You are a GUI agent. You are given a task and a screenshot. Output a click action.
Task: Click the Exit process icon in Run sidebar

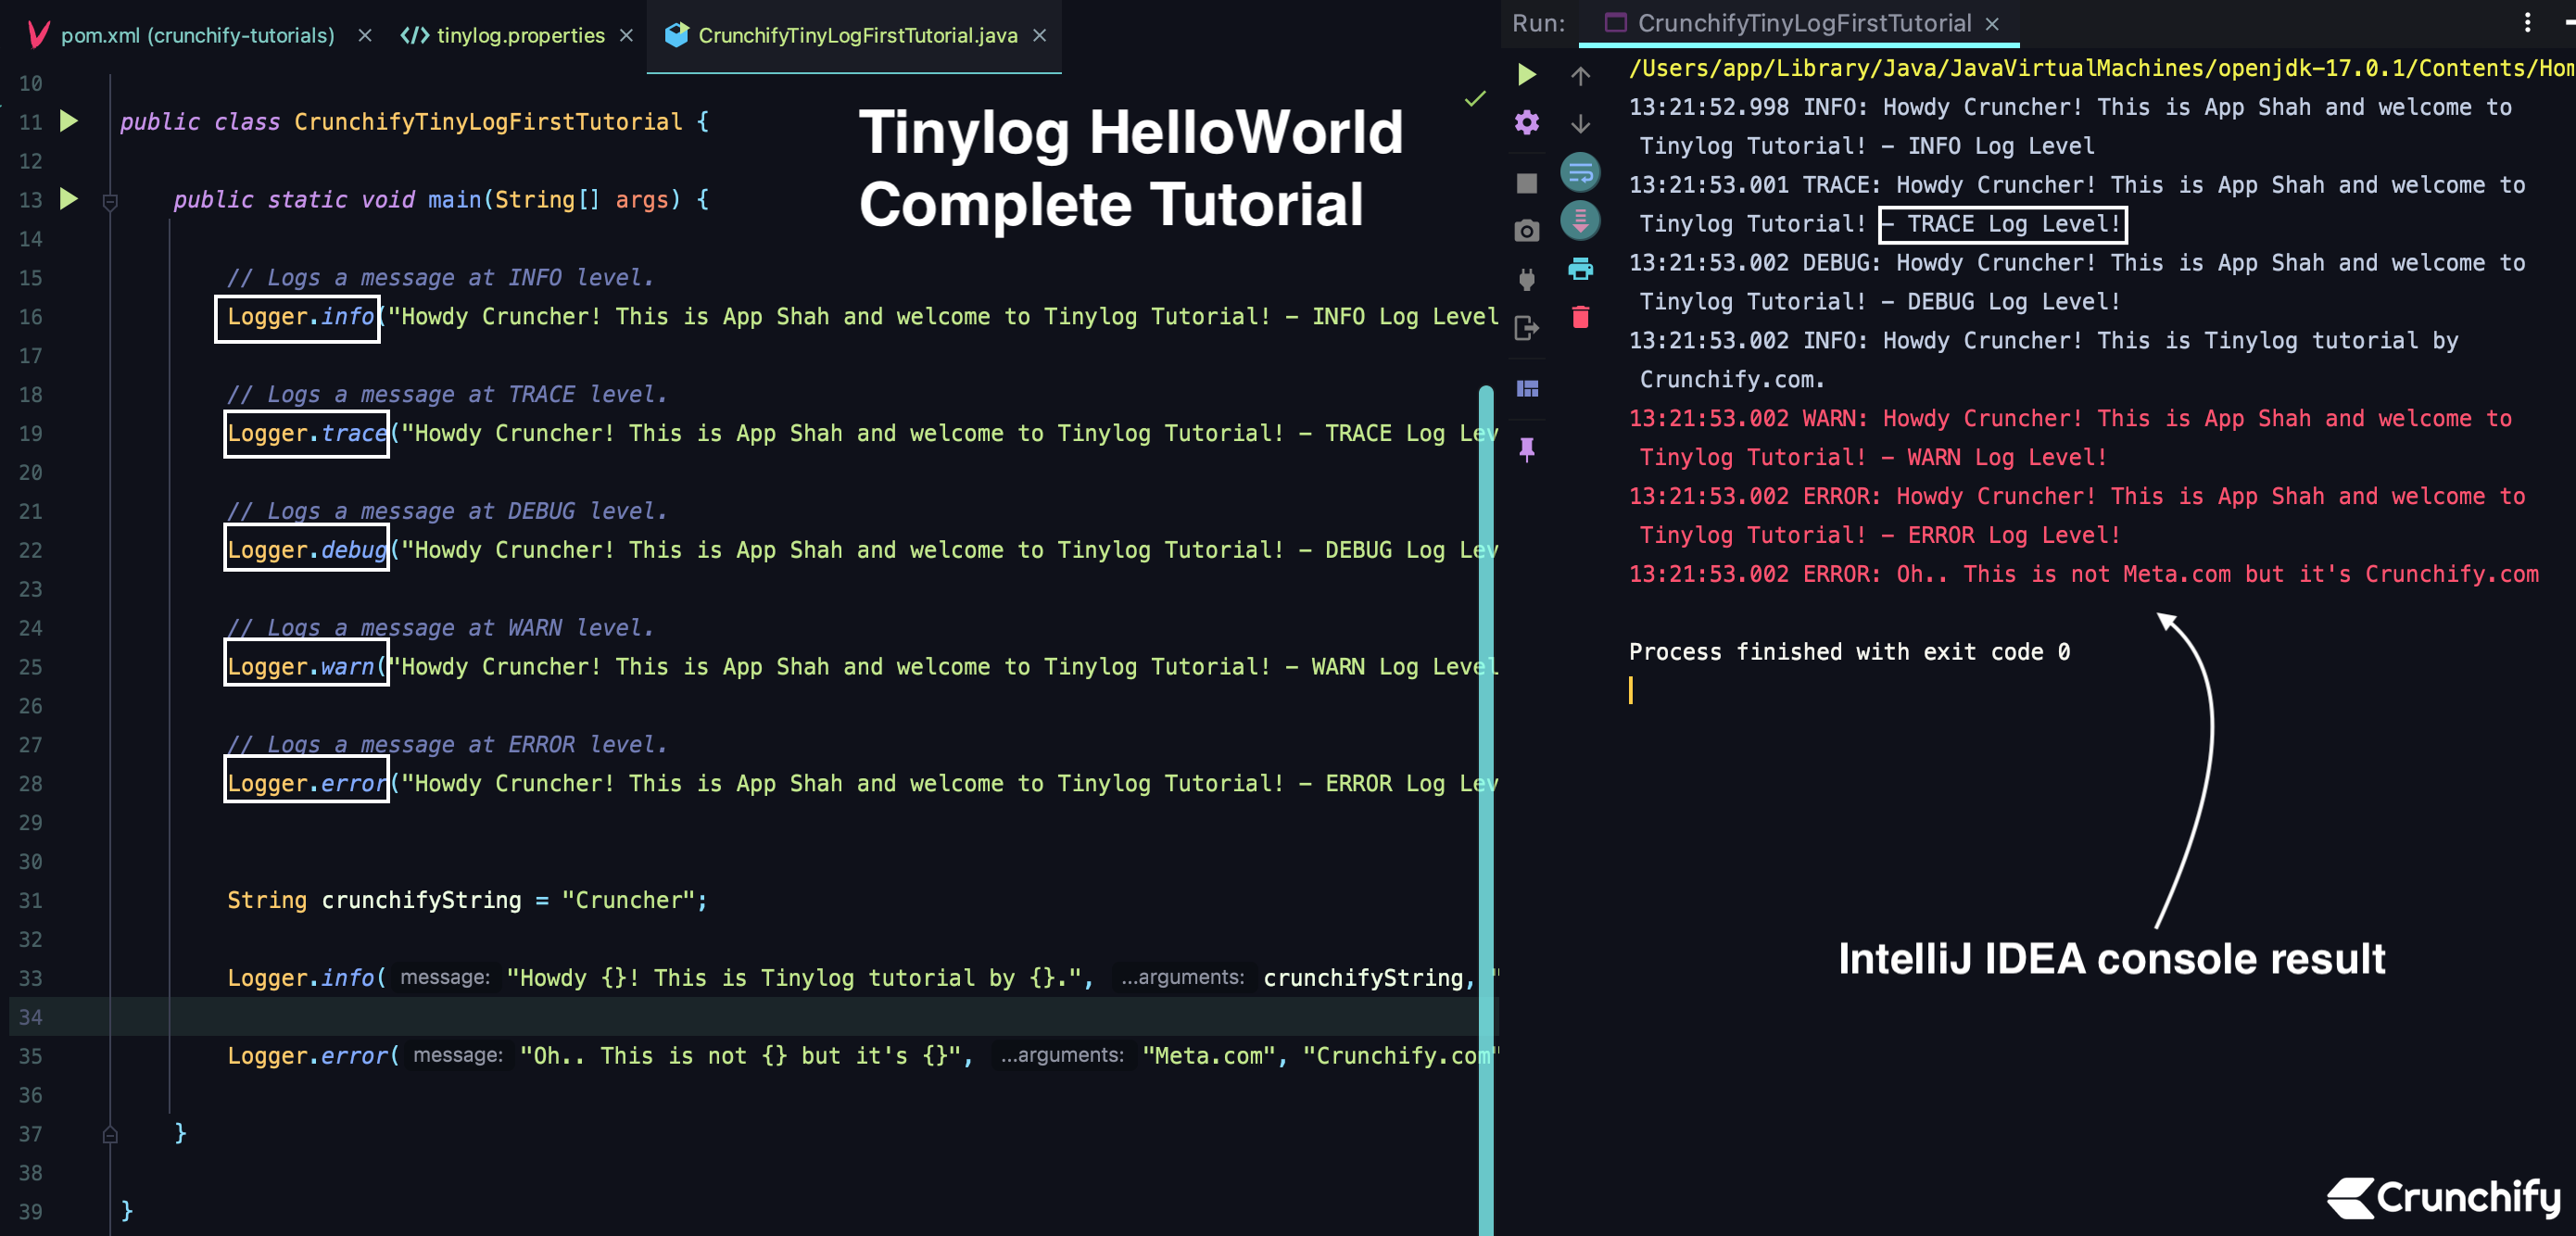tap(1526, 328)
